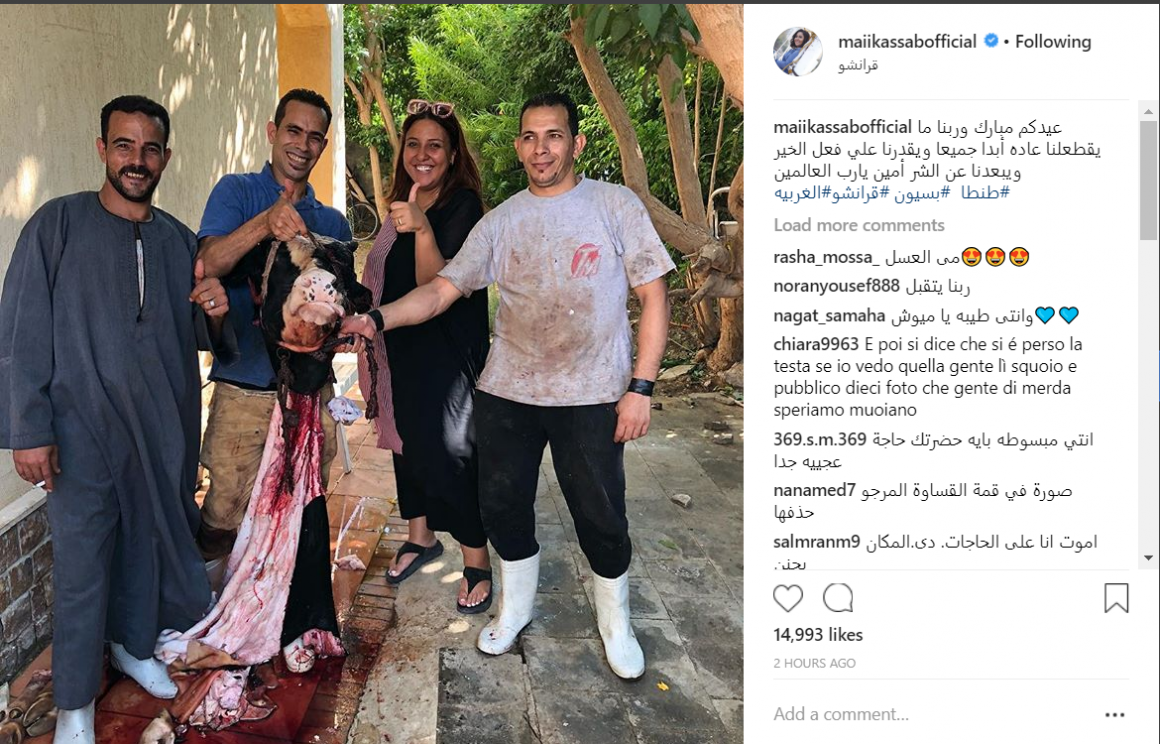Open the three-dots more options menu
Screen dimensions: 1160x744
1115,714
